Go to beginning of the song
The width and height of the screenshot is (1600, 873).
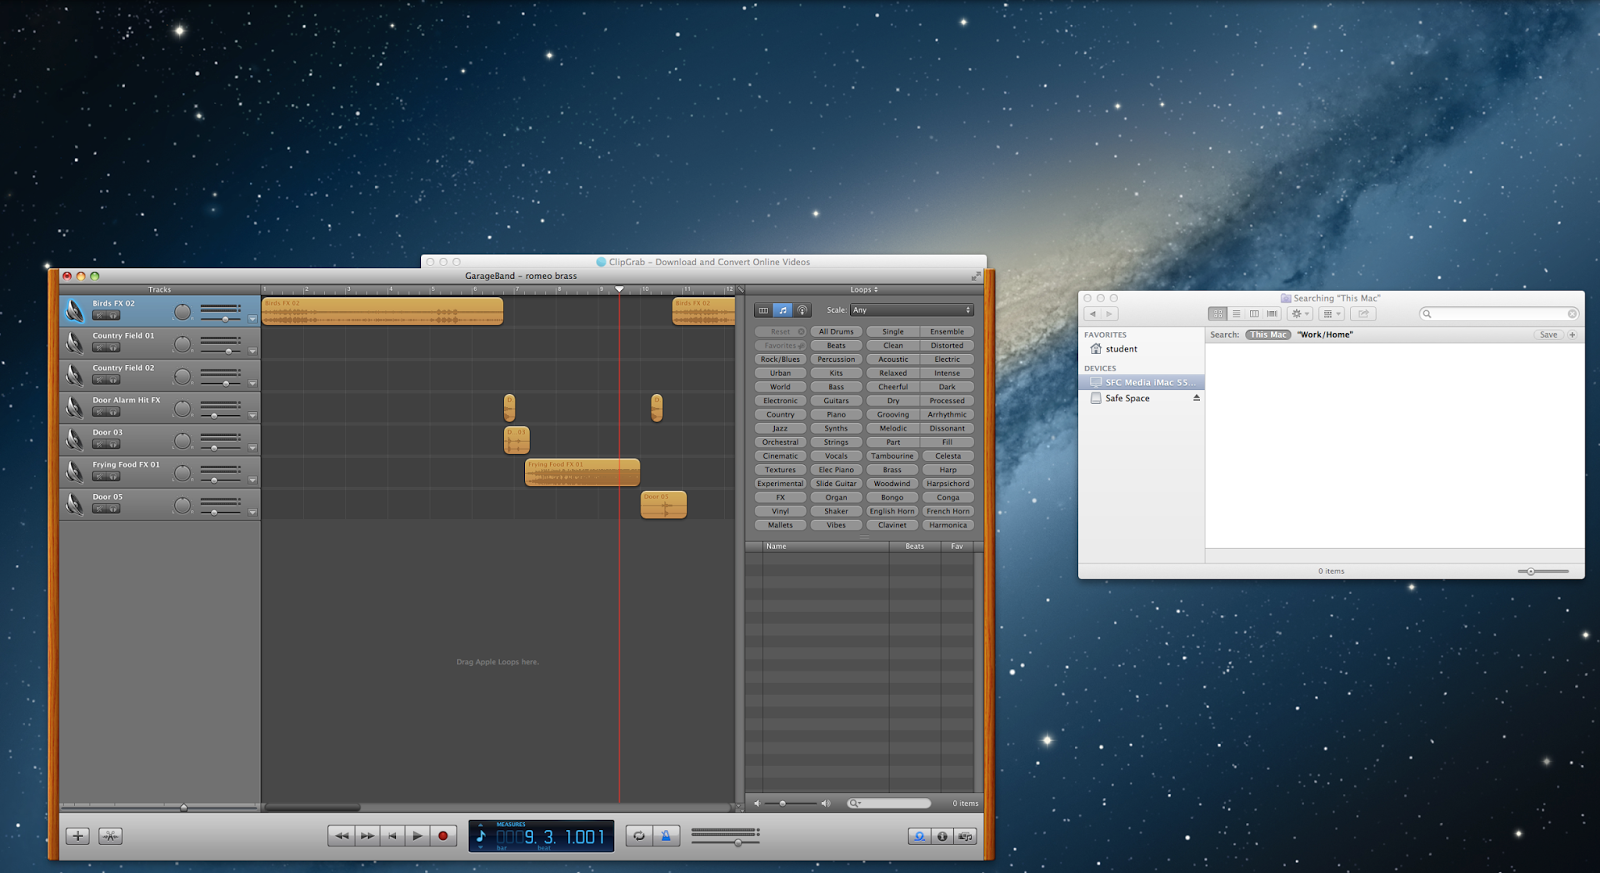pos(392,836)
